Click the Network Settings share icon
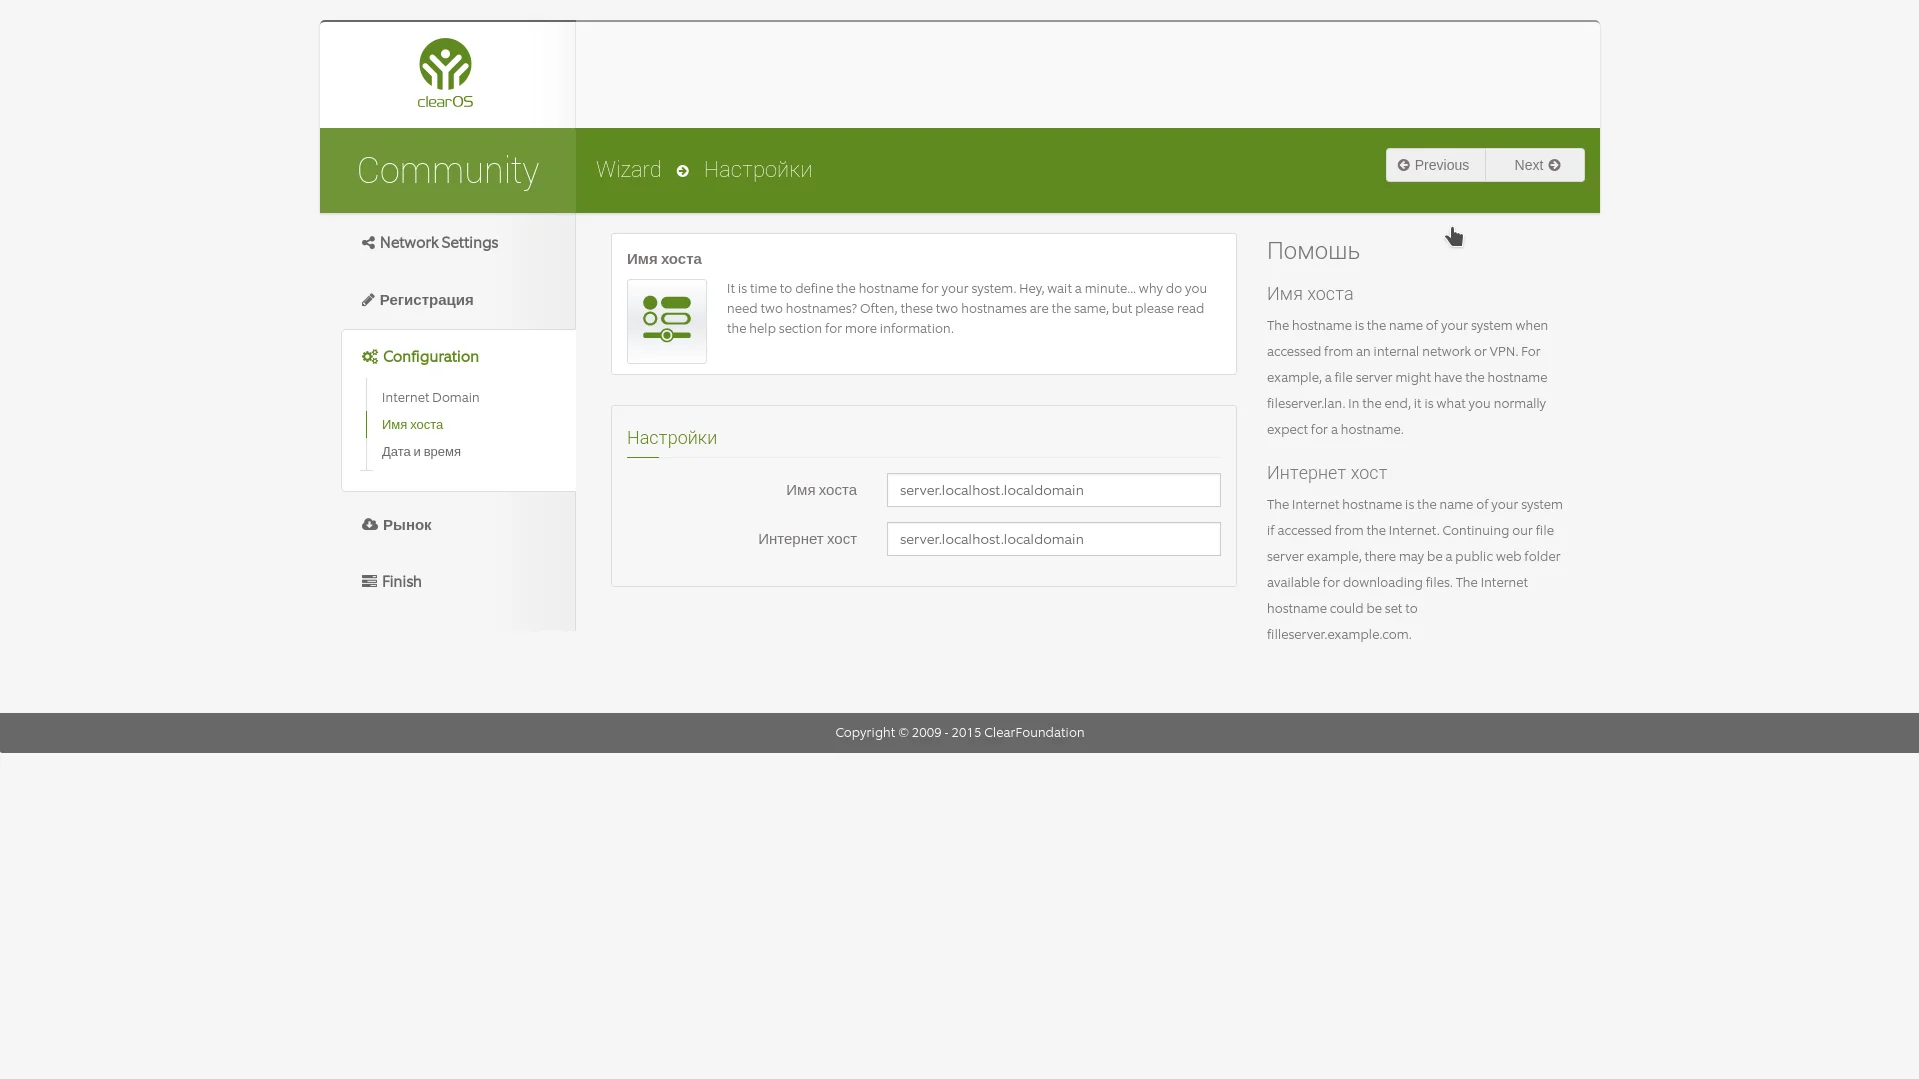Viewport: 1919px width, 1079px height. 368,243
